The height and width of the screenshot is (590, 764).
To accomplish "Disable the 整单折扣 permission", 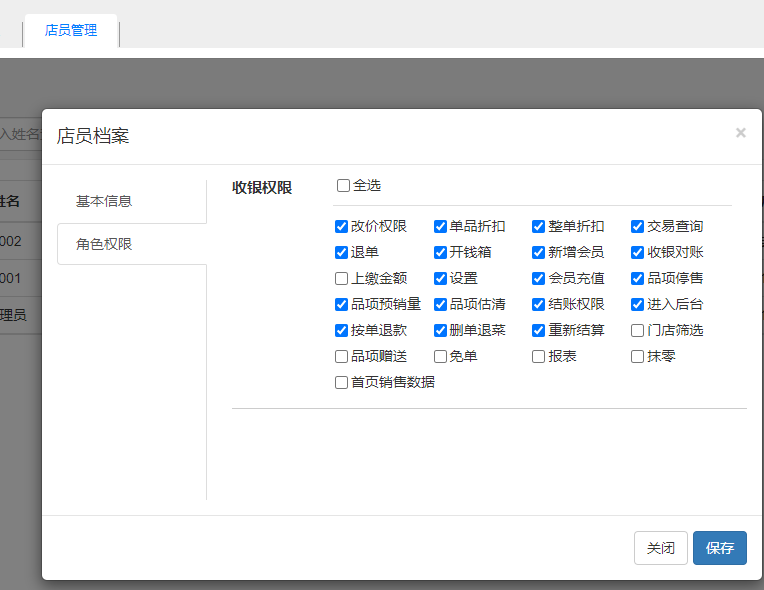I will pyautogui.click(x=539, y=226).
